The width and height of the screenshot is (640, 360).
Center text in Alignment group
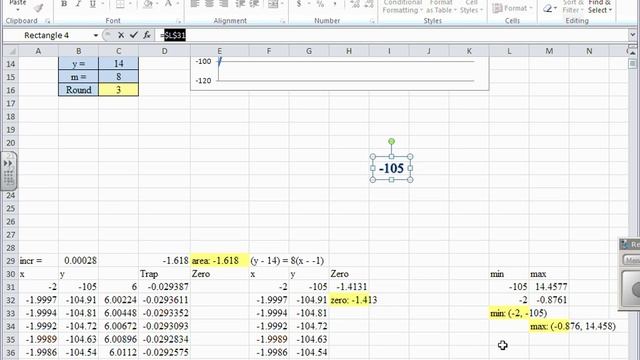(x=209, y=4)
